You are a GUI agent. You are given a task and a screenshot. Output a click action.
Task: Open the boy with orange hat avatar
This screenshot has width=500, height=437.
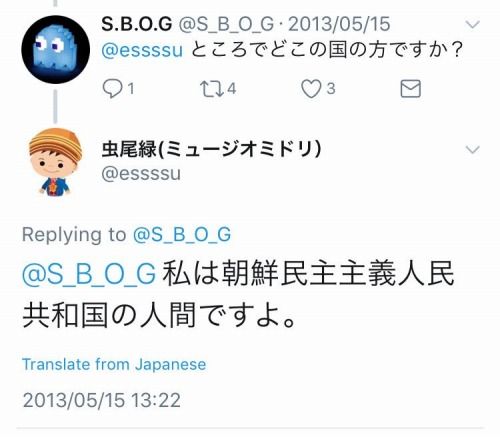[x=55, y=162]
